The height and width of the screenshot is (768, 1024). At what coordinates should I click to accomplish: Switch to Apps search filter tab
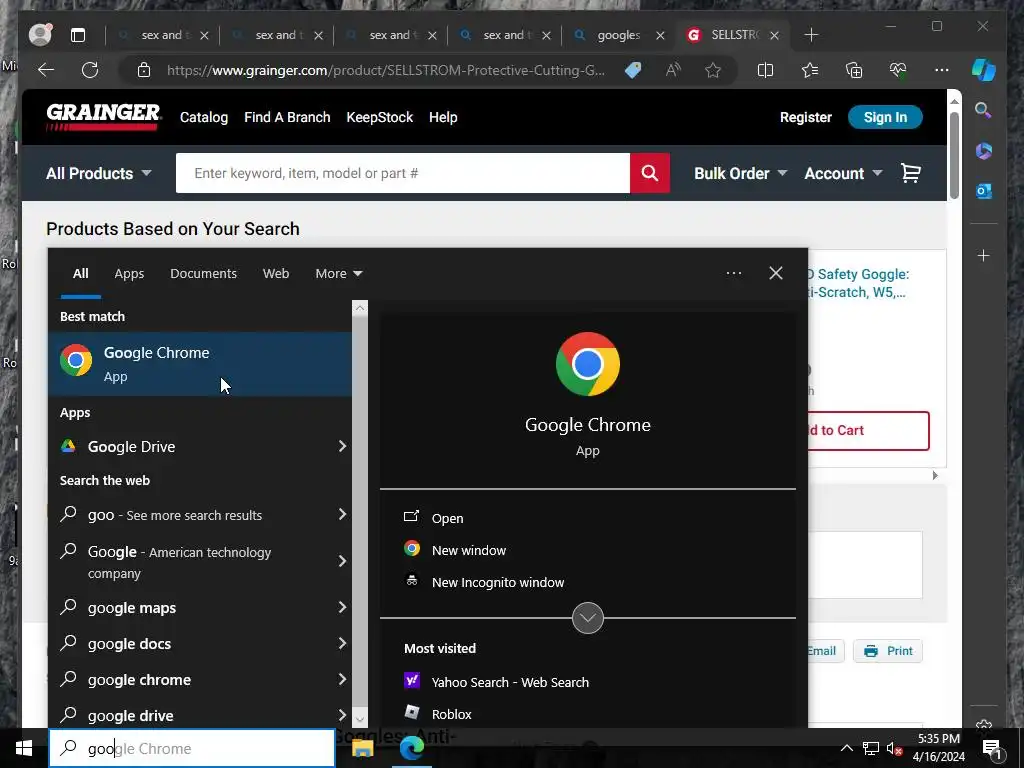129,274
